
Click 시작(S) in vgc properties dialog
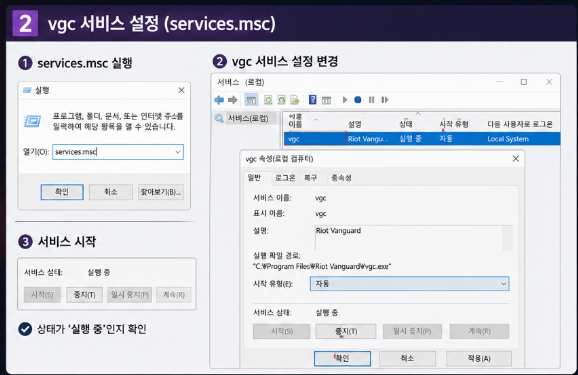click(282, 331)
